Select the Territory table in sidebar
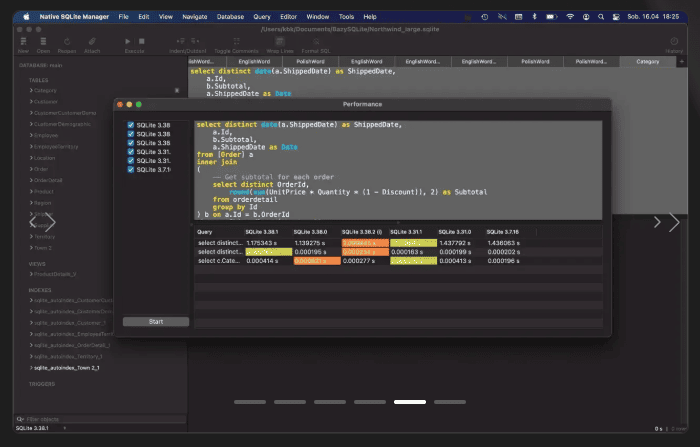Screen dimensions: 700x447 pos(45,236)
